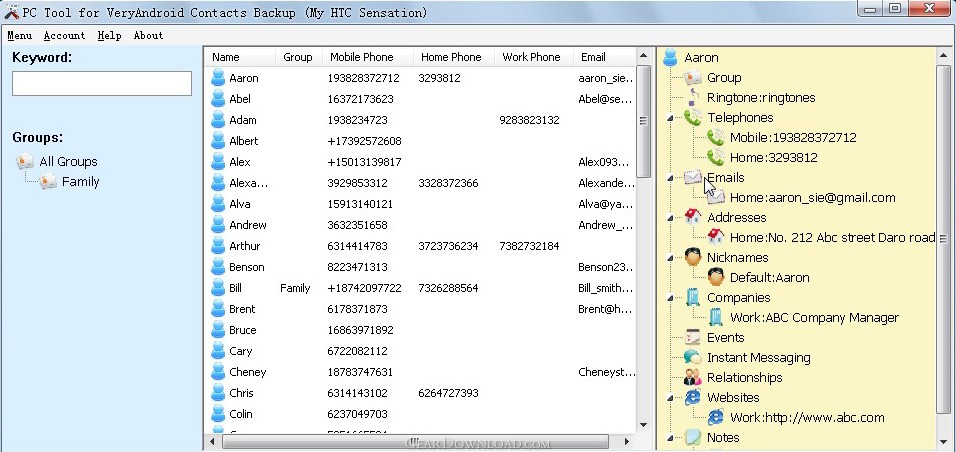The width and height of the screenshot is (956, 452).
Task: Click the Websites browser icon
Action: (693, 398)
